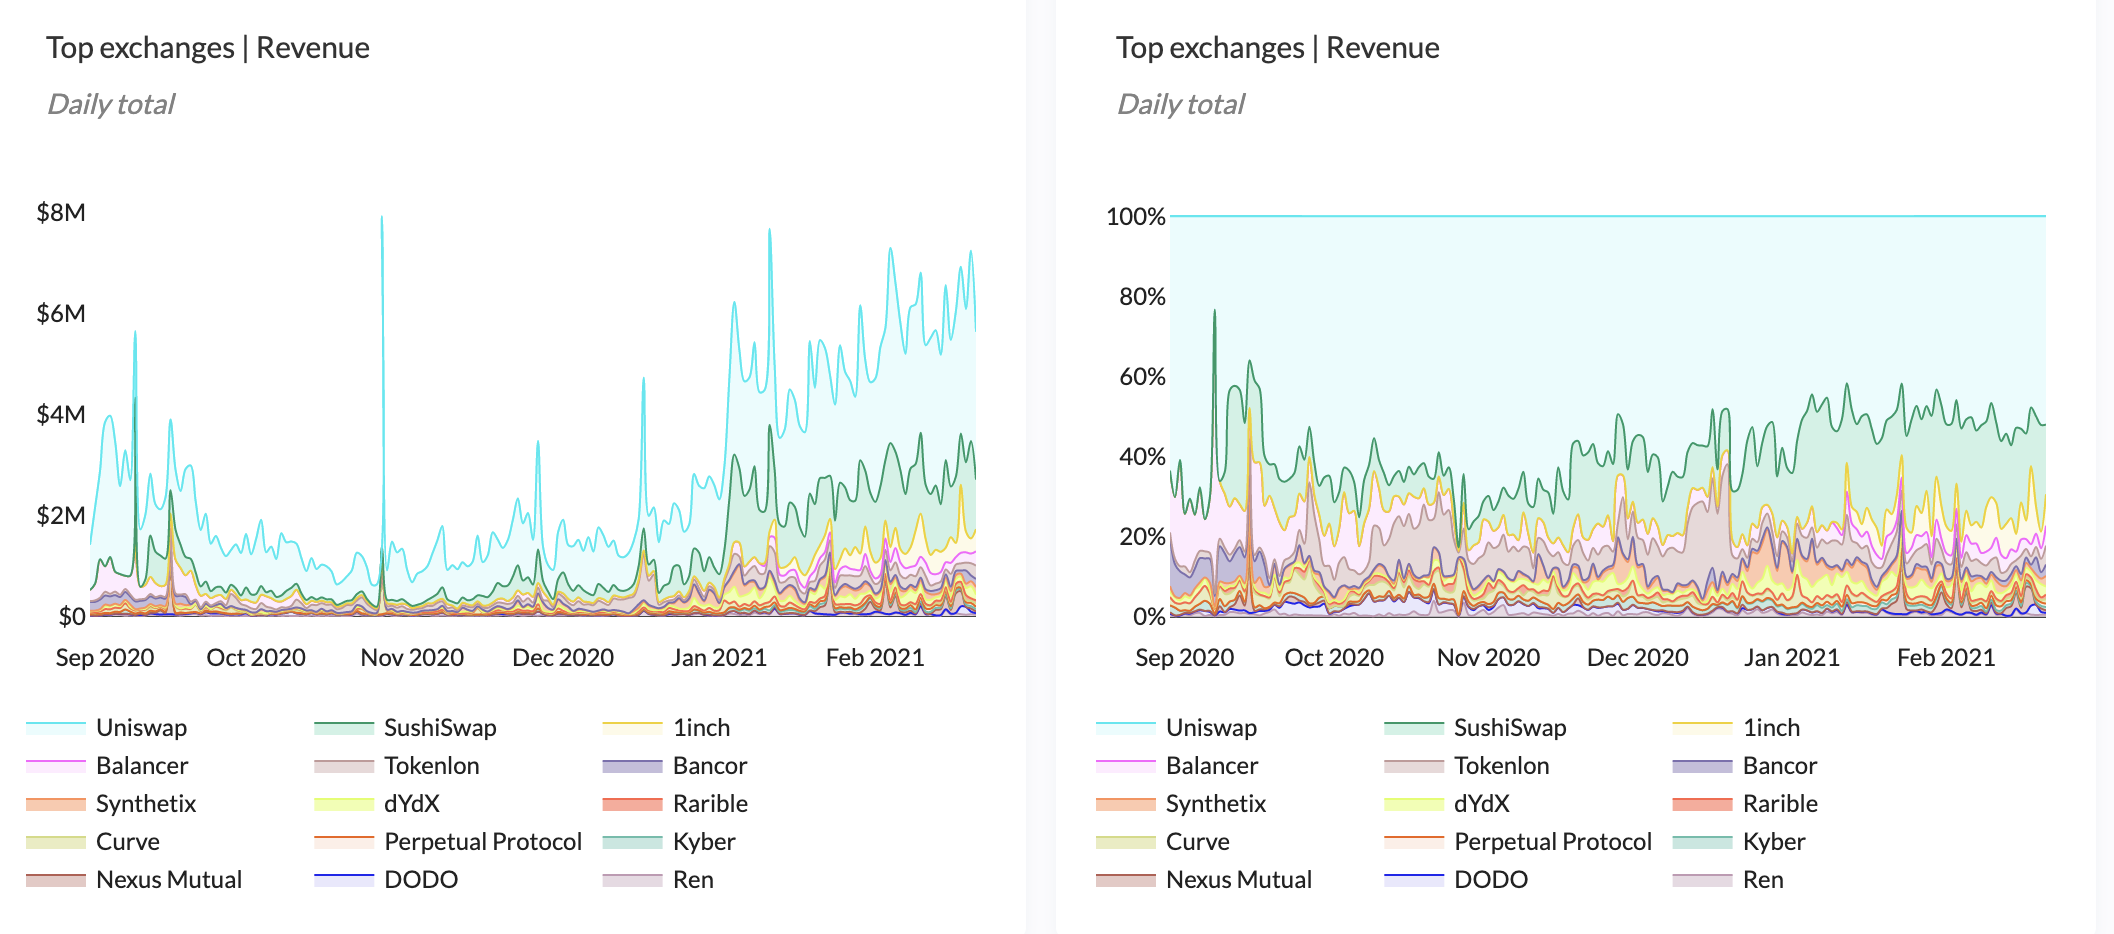Click Feb 2021 label on left chart

[x=875, y=658]
